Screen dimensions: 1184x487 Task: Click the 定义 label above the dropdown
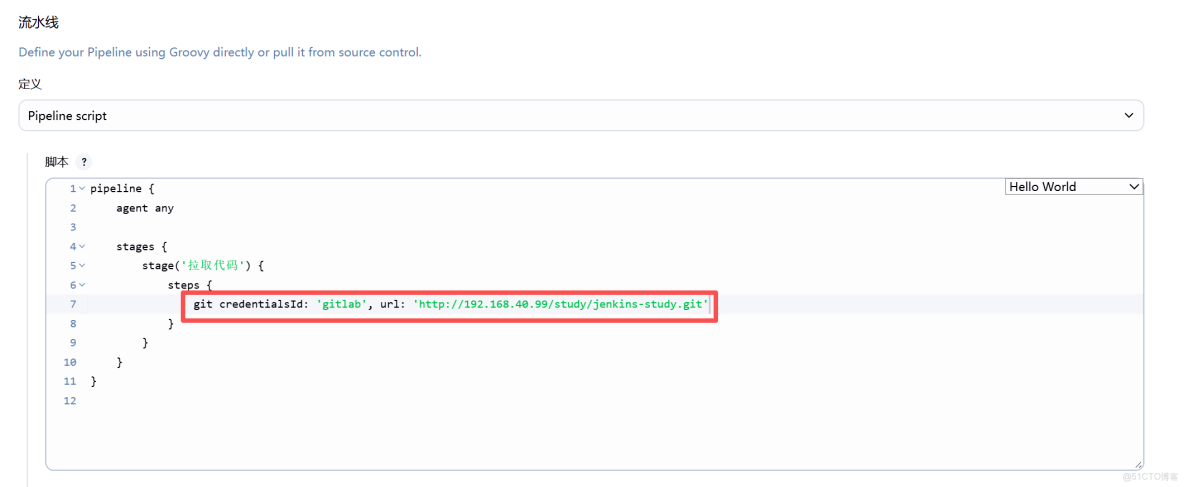point(30,84)
